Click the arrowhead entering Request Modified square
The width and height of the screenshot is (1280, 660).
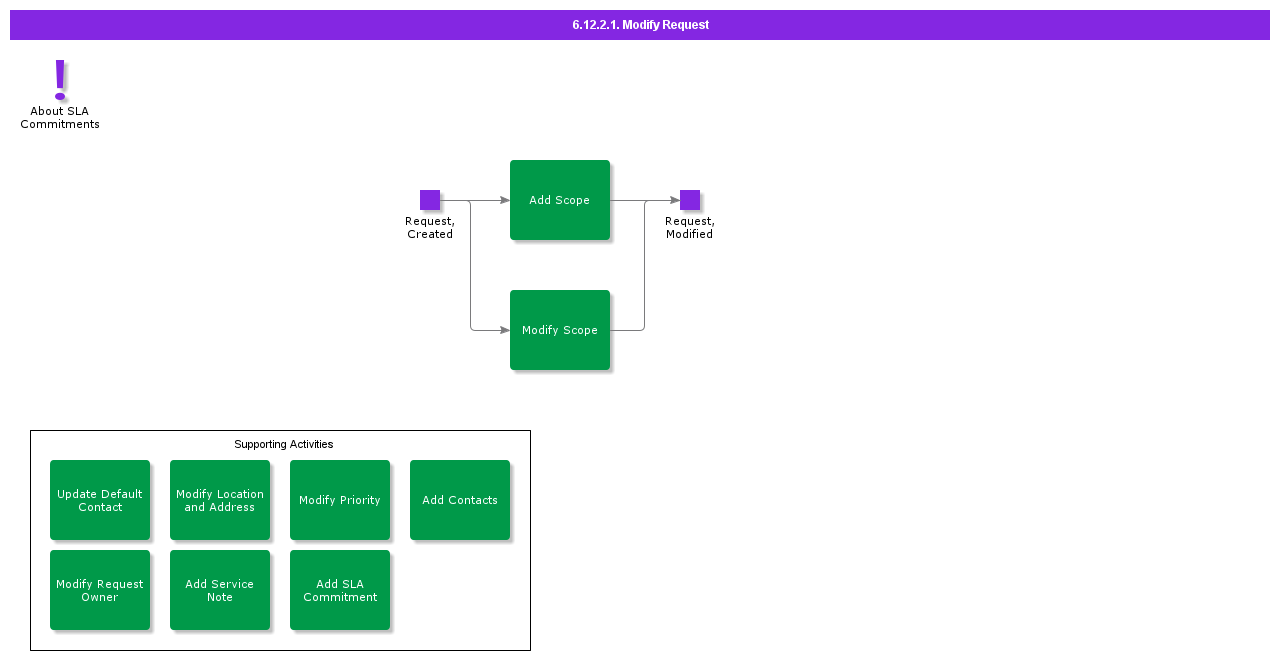point(675,200)
